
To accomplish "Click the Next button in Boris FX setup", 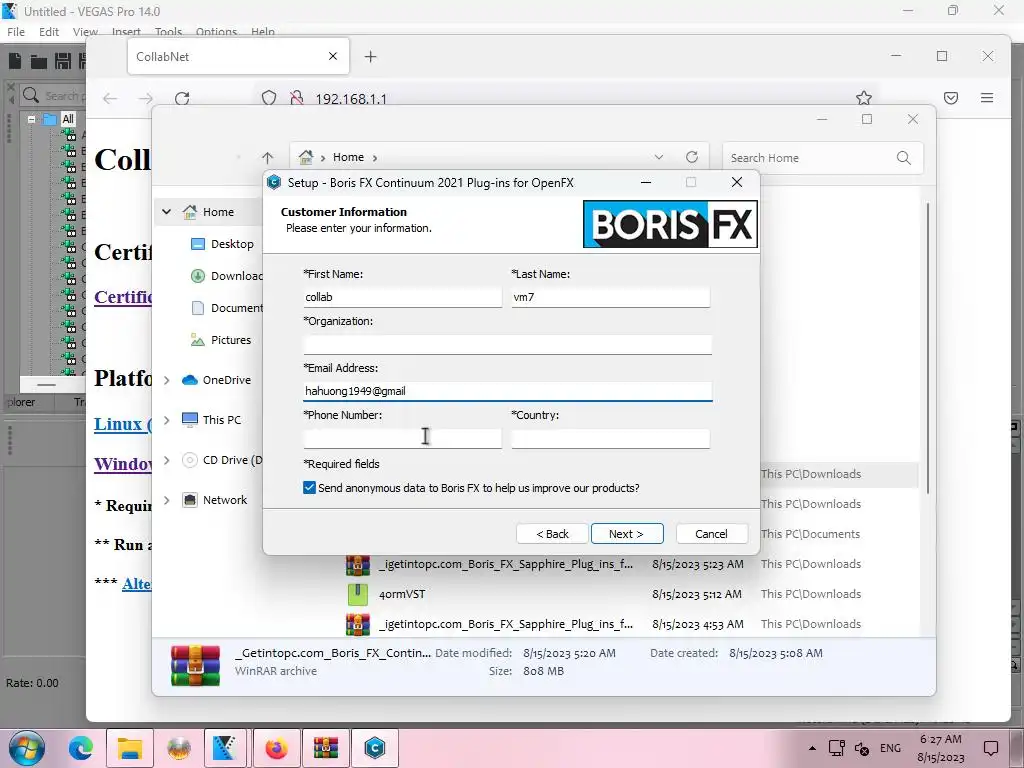I will click(627, 534).
